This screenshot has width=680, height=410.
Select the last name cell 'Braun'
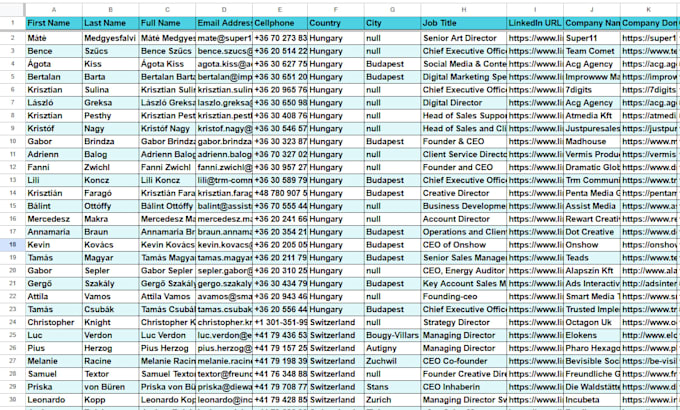[111, 232]
